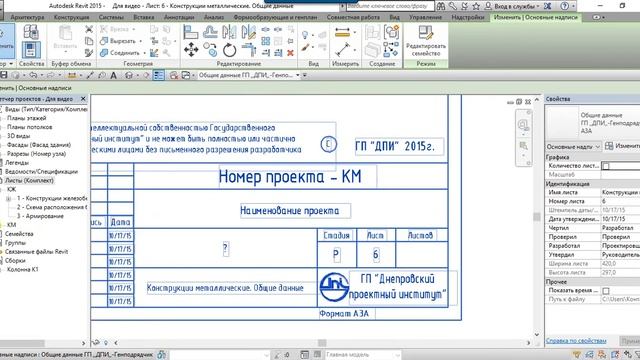Expand sheet 1 - Конструкции железоб node
This screenshot has height=360, width=640.
coord(9,198)
